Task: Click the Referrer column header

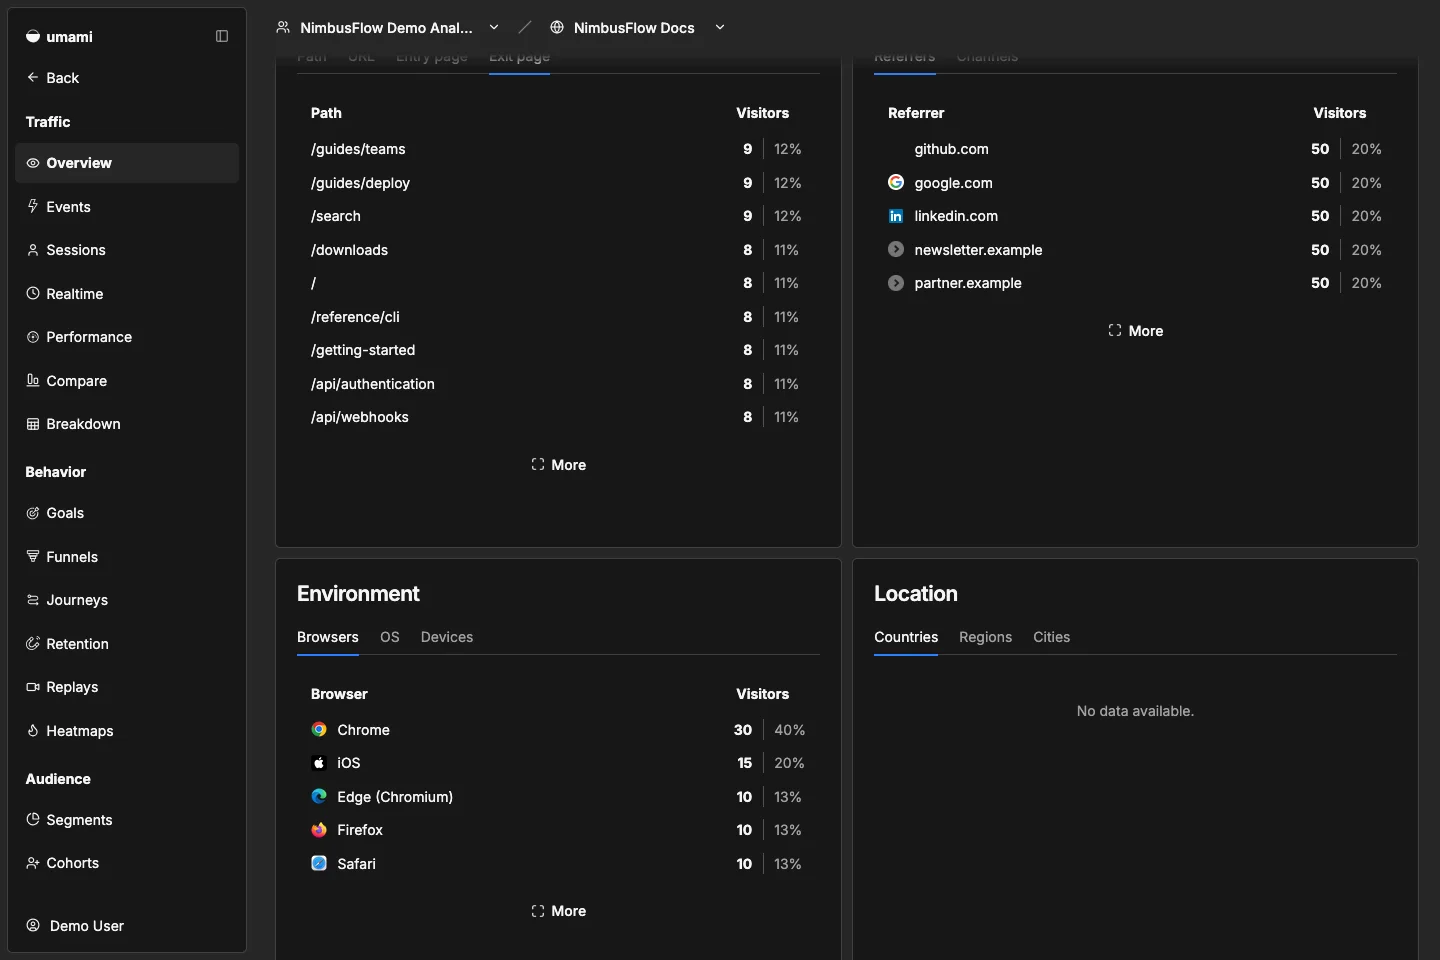Action: point(916,113)
